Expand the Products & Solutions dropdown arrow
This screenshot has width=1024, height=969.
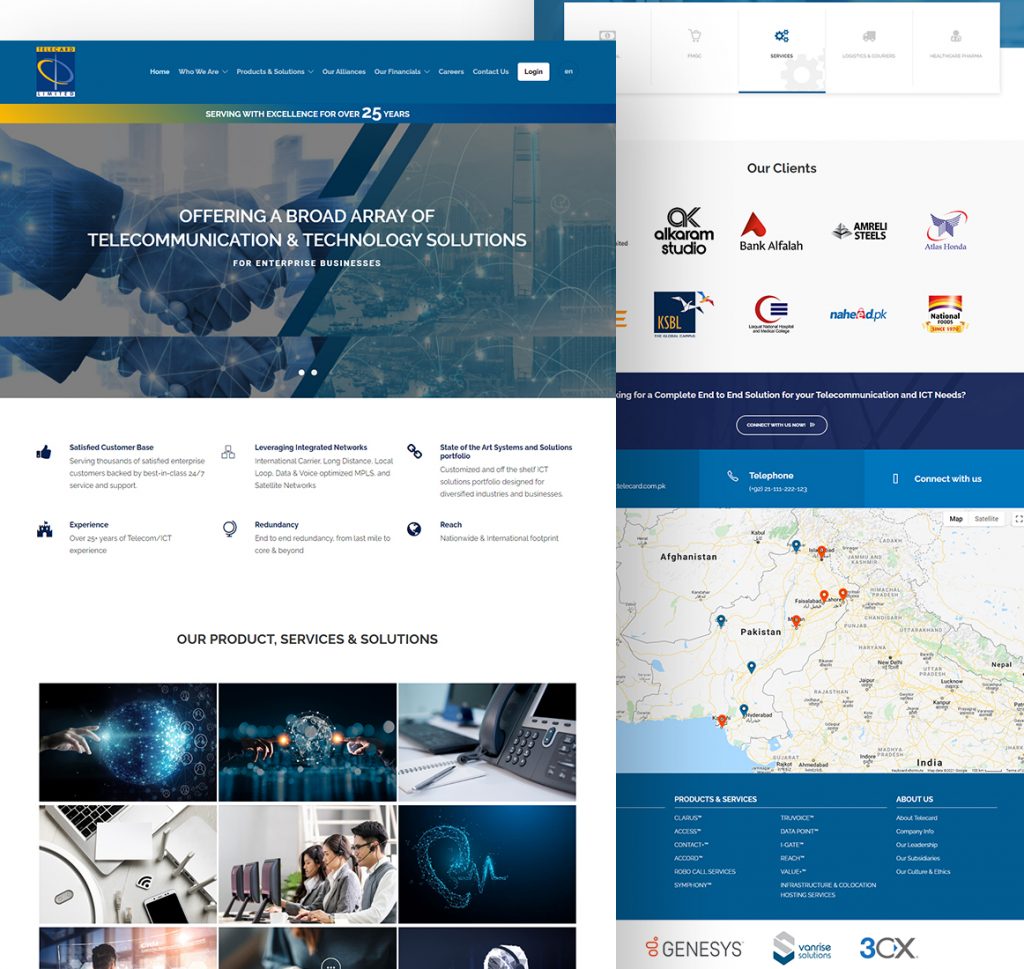[311, 72]
